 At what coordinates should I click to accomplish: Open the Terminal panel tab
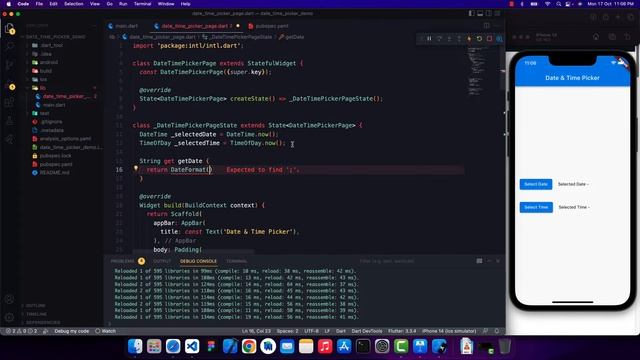236,261
